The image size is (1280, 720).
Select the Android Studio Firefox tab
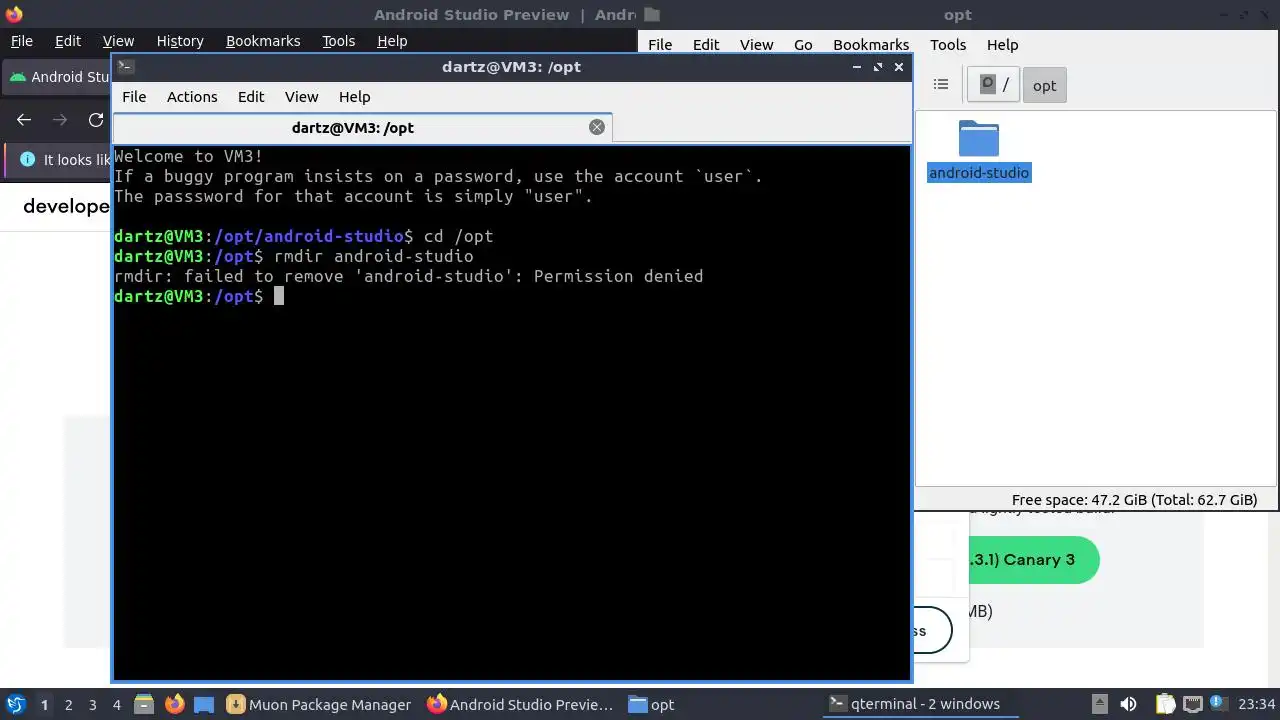58,77
